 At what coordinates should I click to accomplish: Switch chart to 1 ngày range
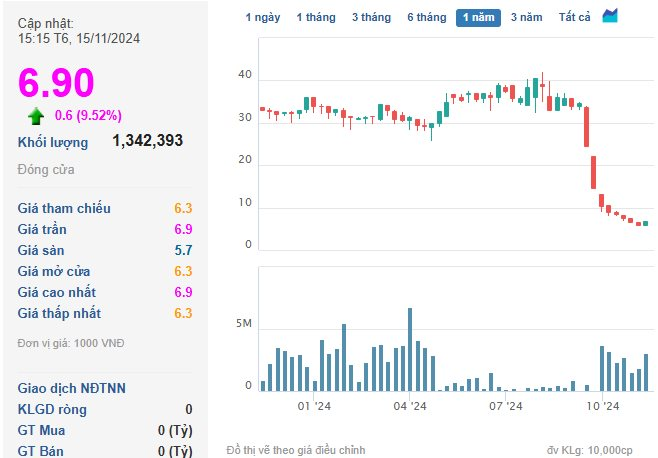pyautogui.click(x=263, y=17)
